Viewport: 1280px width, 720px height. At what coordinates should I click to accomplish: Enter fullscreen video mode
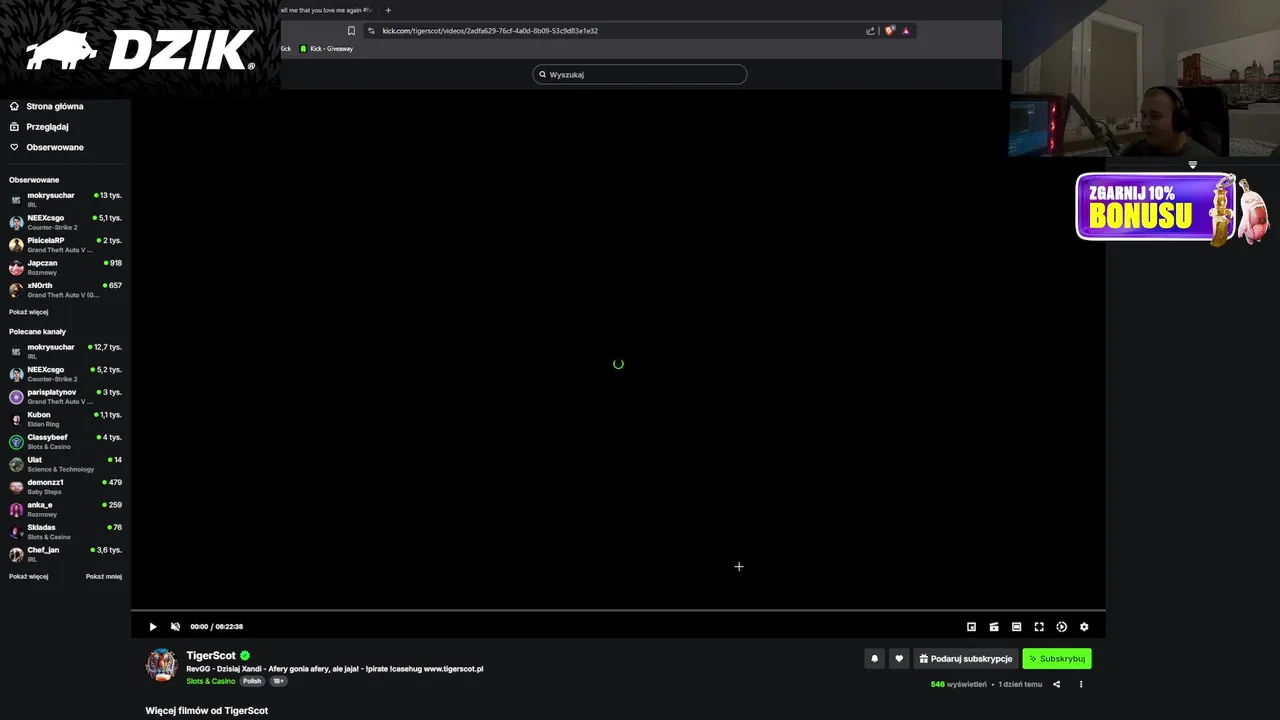(x=1039, y=627)
